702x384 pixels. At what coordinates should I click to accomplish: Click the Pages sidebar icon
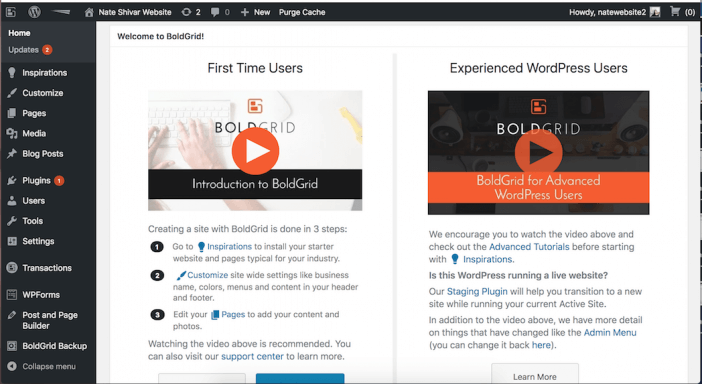click(12, 113)
